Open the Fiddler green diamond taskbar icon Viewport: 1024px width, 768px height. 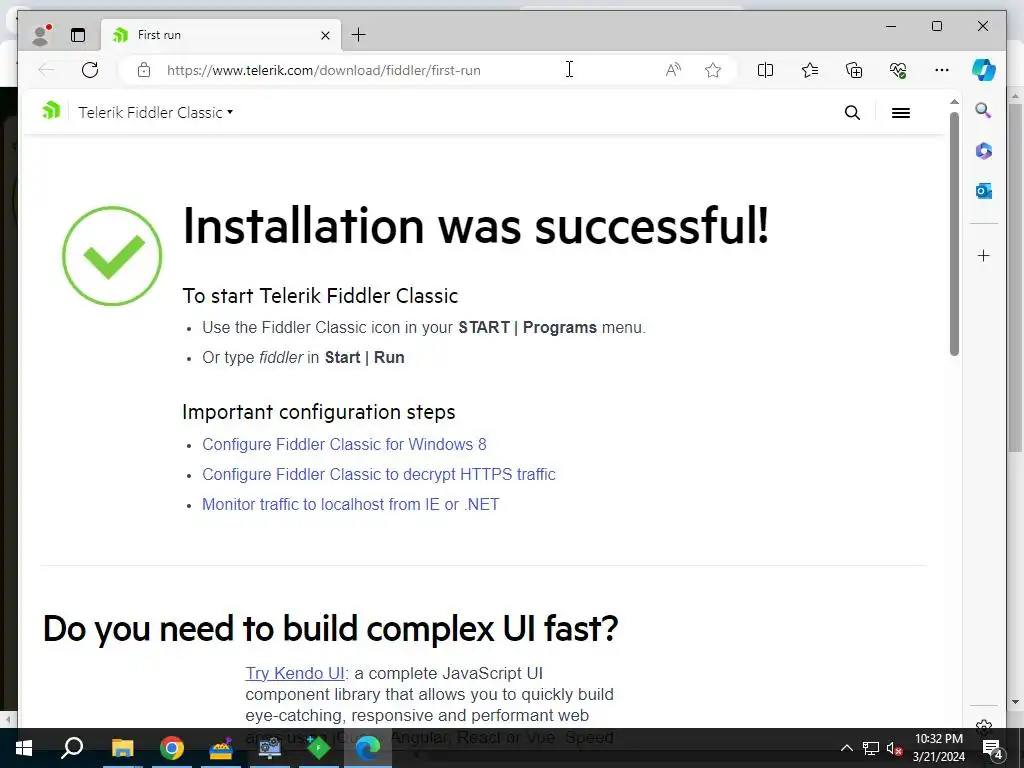[x=319, y=748]
